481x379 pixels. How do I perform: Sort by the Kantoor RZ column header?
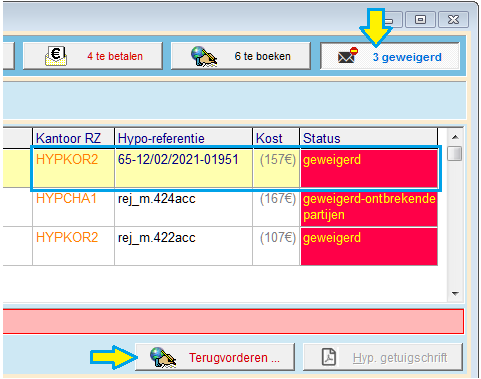click(73, 138)
